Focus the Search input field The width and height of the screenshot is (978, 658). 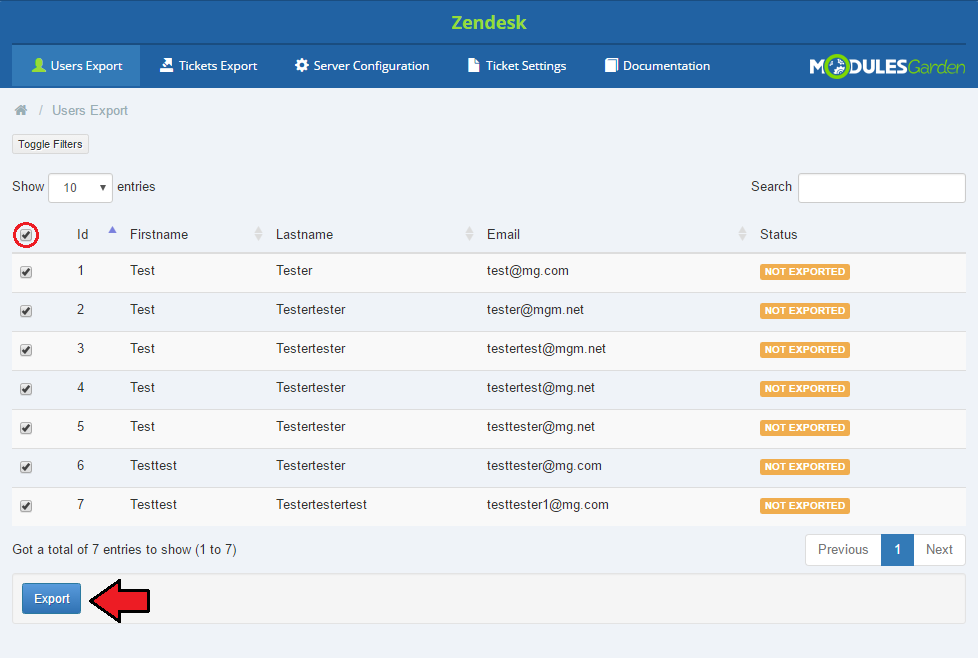(882, 188)
